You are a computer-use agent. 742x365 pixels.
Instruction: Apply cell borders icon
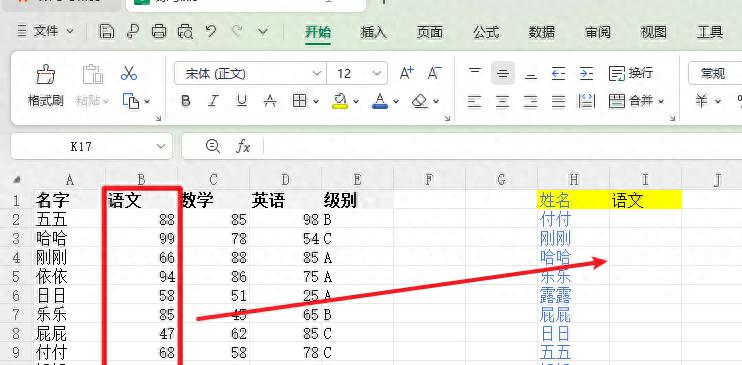tap(300, 101)
